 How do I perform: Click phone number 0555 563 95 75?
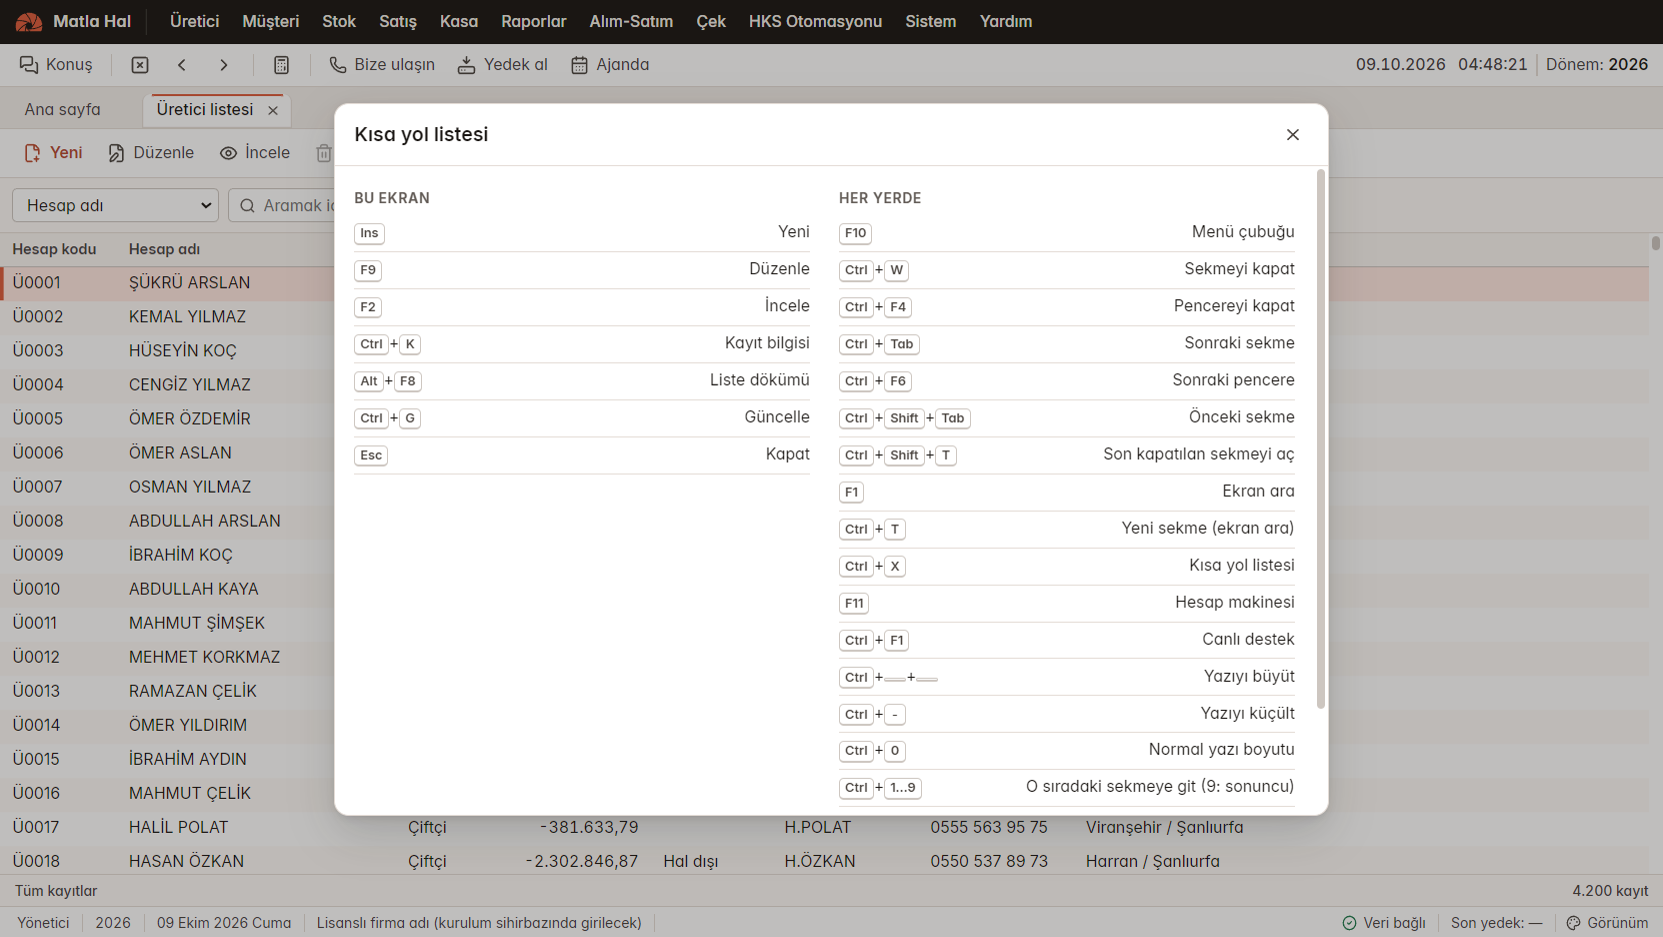(x=989, y=827)
